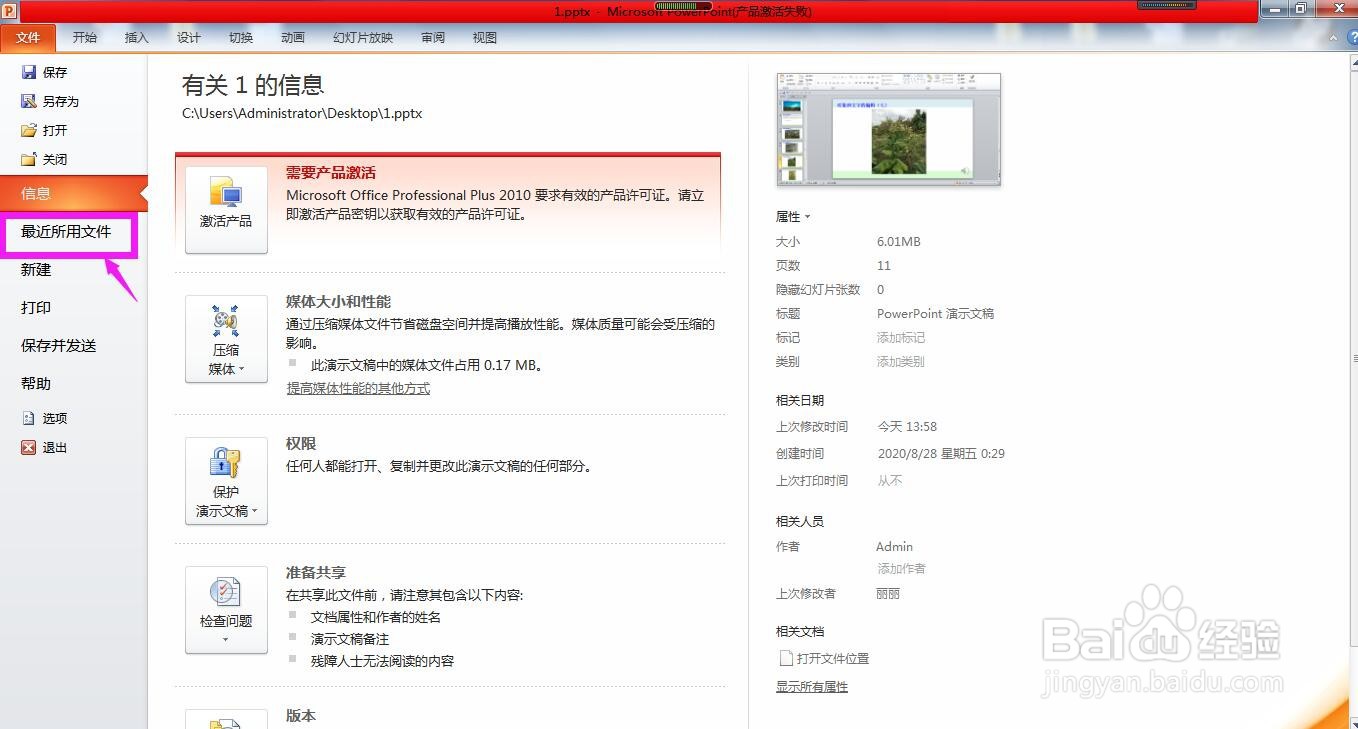
Task: Click the file path C:\Users\Administrator\Desktop\1.pptx
Action: click(302, 114)
